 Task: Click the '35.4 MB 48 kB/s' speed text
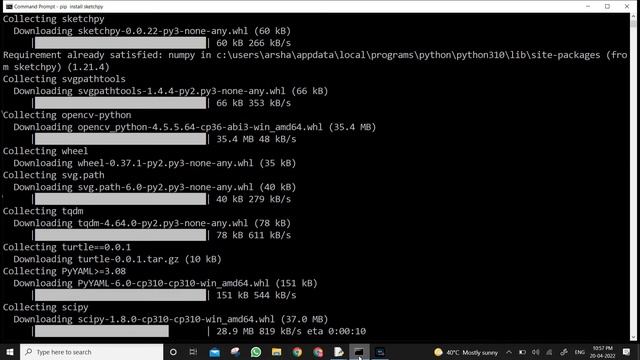pyautogui.click(x=256, y=139)
